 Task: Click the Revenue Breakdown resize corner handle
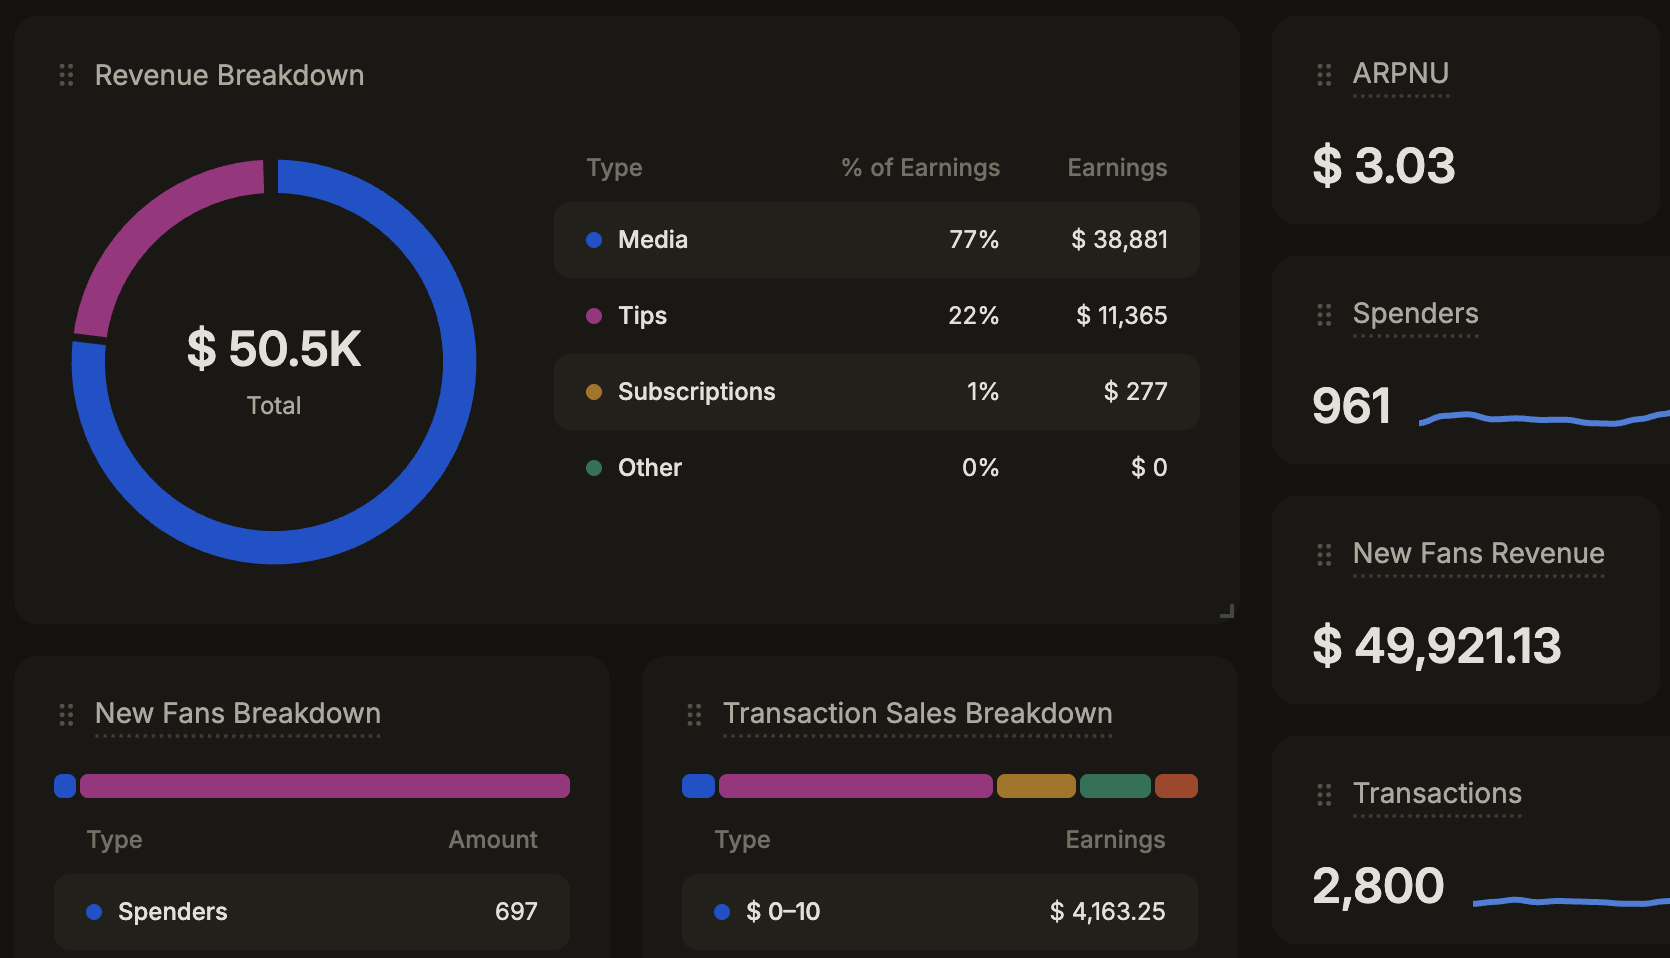(x=1227, y=611)
